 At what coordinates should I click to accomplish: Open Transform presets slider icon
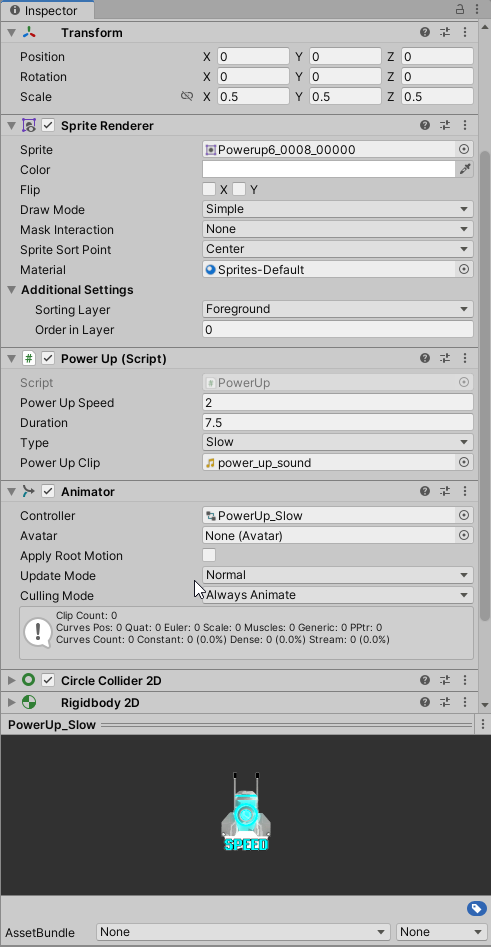point(445,33)
